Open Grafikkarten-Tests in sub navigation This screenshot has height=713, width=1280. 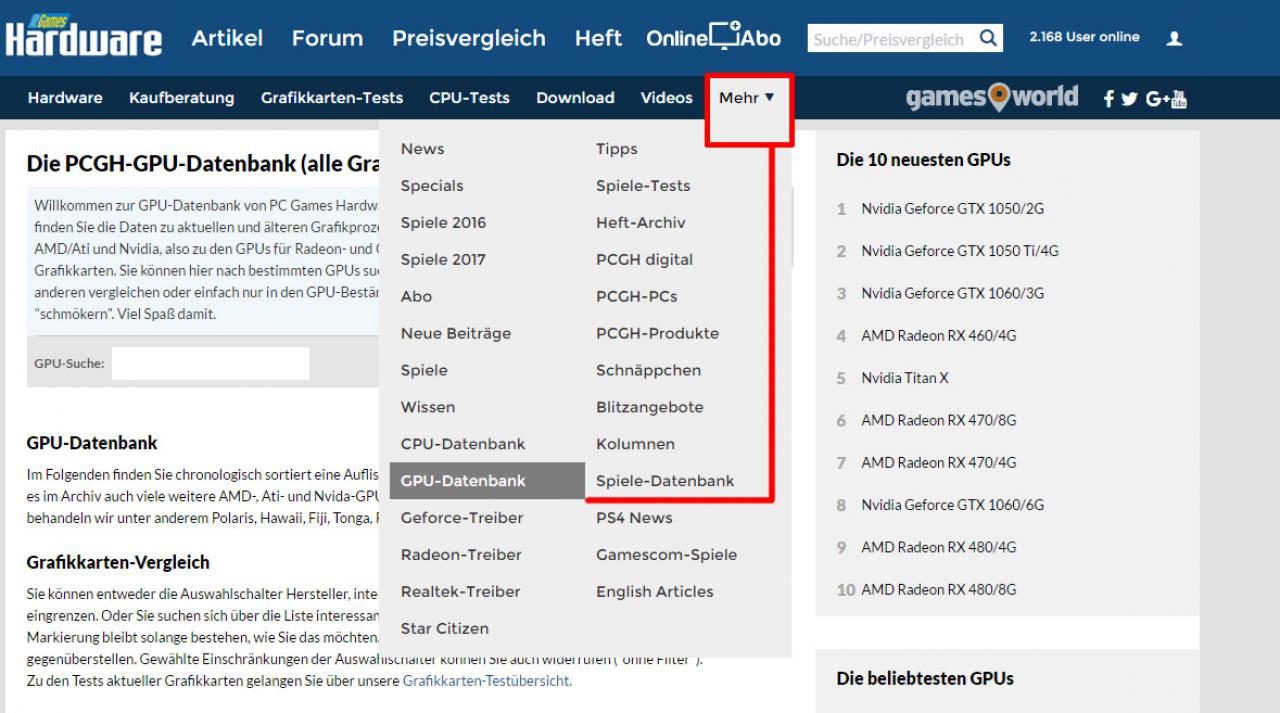click(x=332, y=97)
